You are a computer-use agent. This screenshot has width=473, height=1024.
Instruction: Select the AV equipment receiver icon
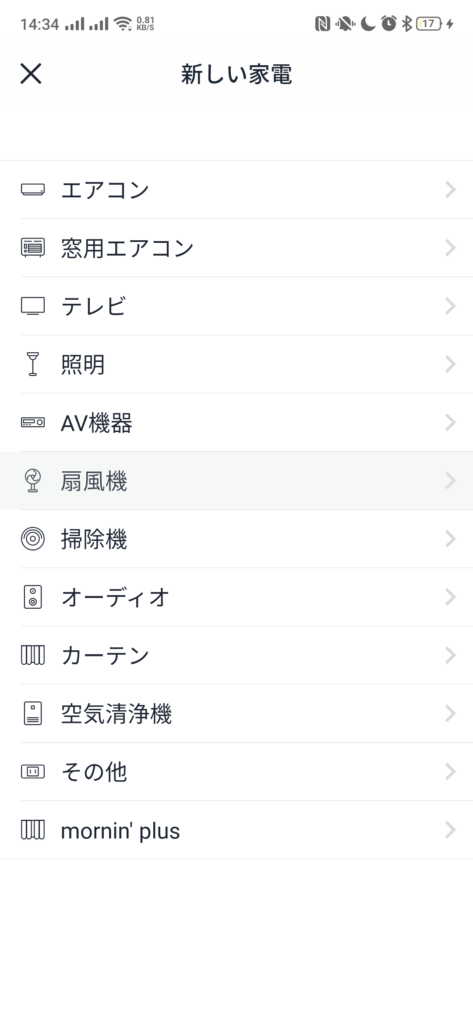pos(33,423)
